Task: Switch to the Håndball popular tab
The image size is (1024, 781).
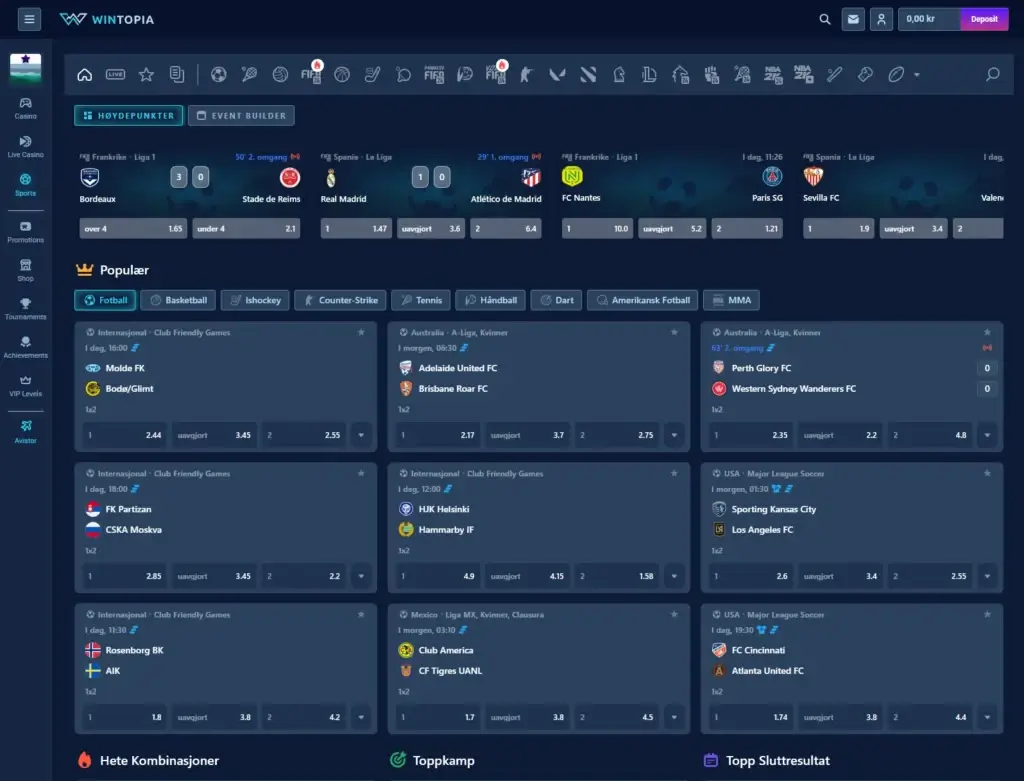Action: point(490,300)
